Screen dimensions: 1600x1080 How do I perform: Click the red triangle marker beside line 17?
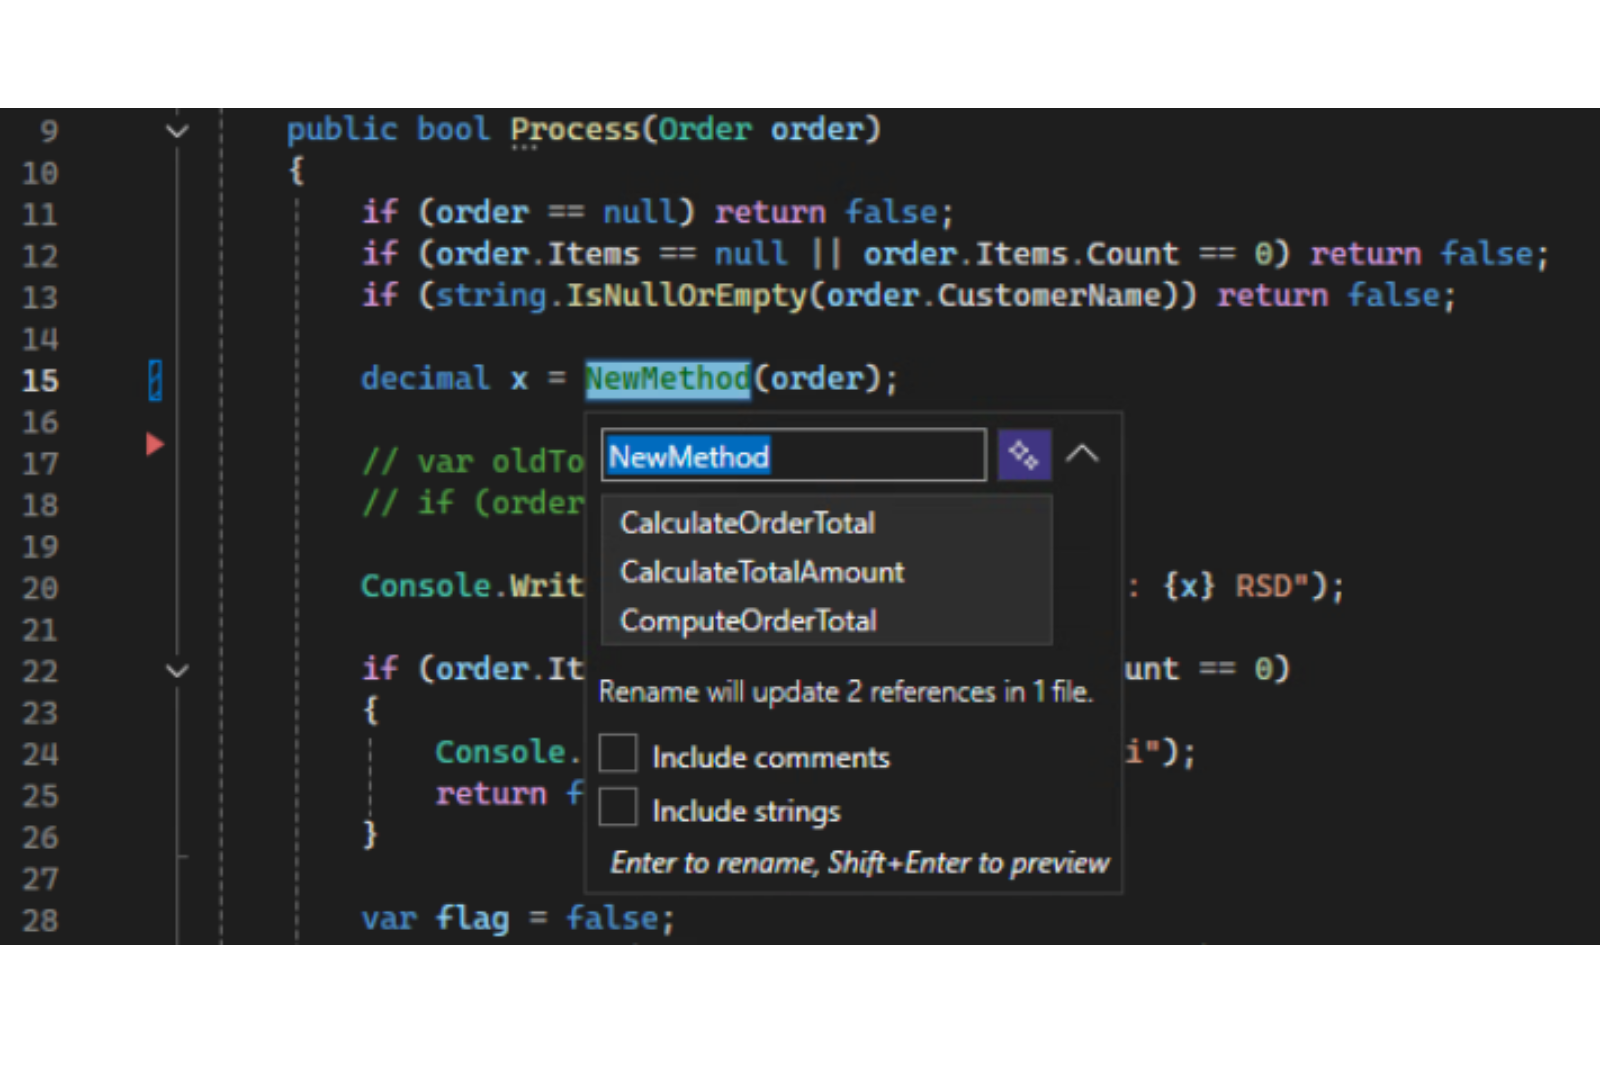(x=154, y=444)
